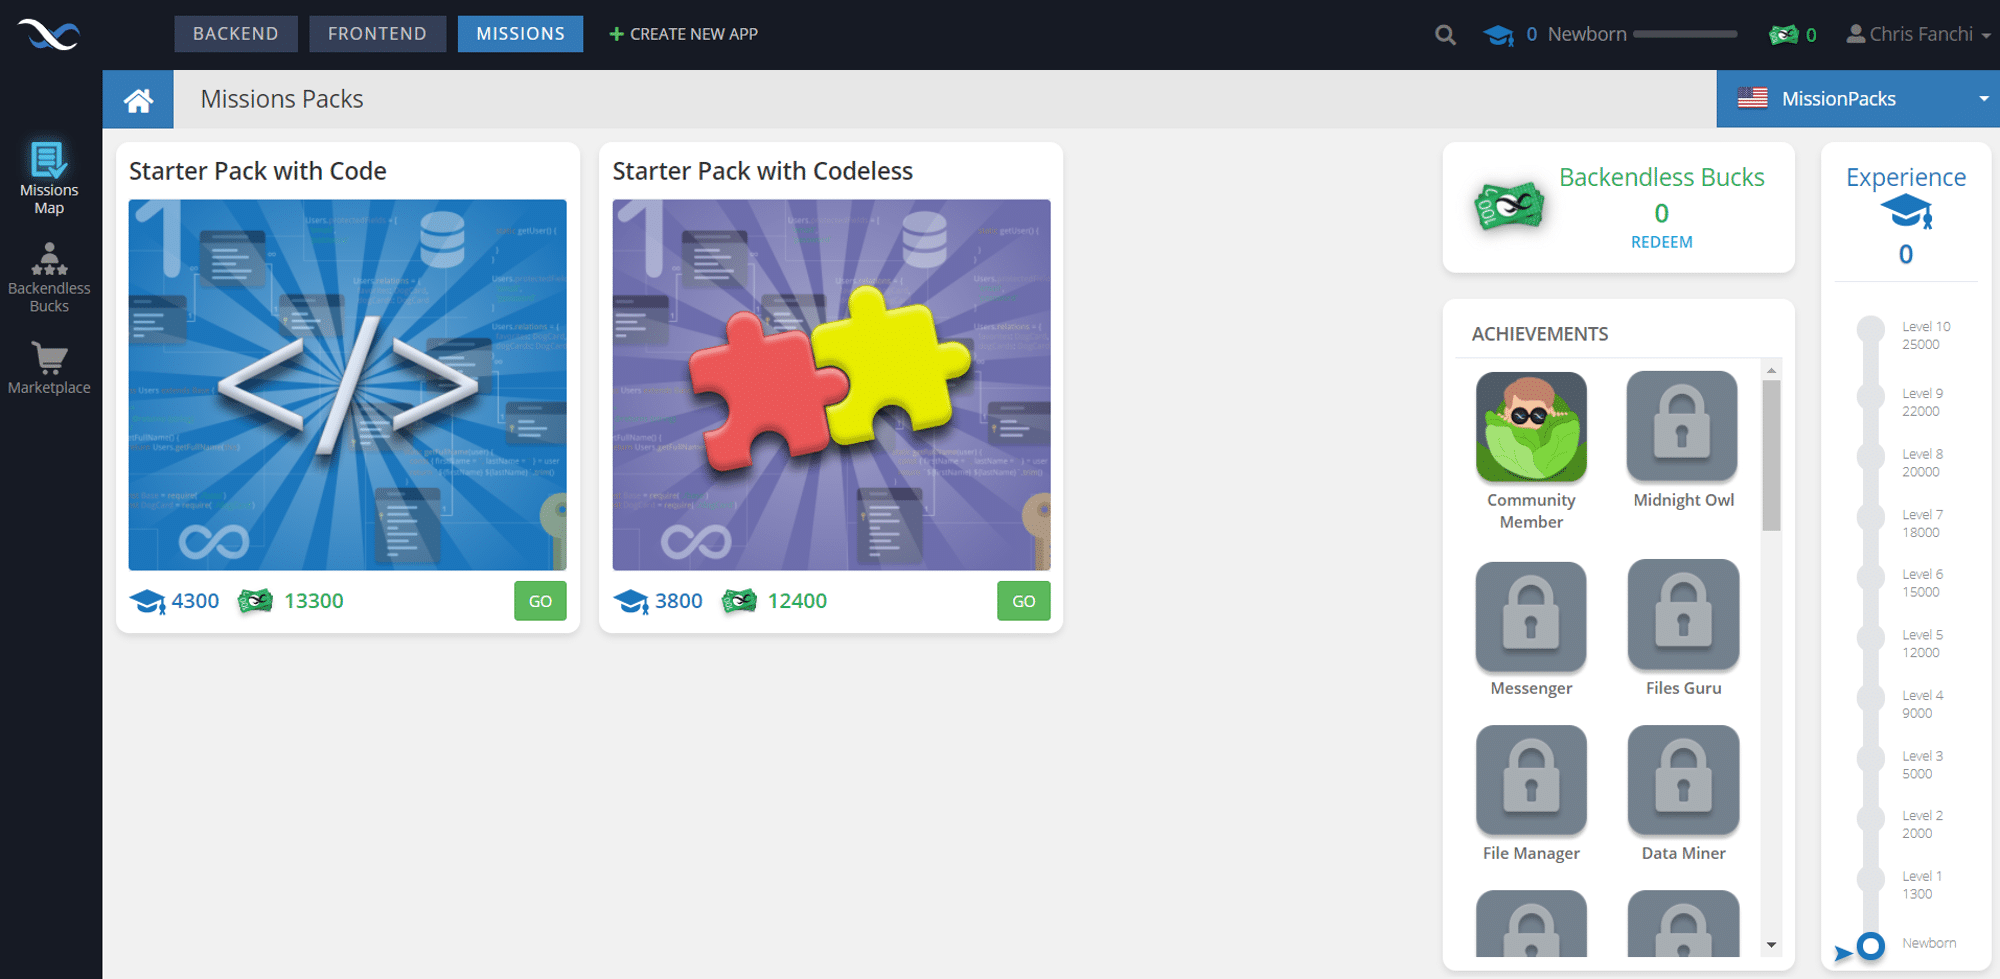
Task: Click the "Backendless Bucks" panel heading
Action: [1662, 177]
